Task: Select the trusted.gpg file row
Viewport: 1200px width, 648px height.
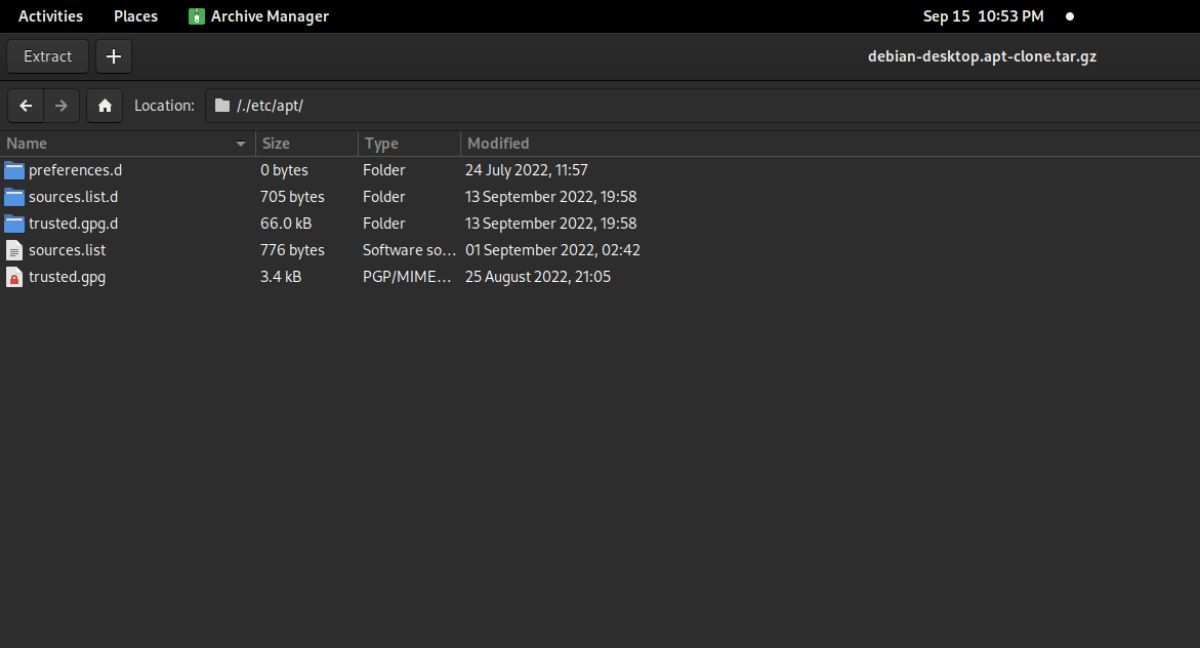Action: pyautogui.click(x=67, y=277)
